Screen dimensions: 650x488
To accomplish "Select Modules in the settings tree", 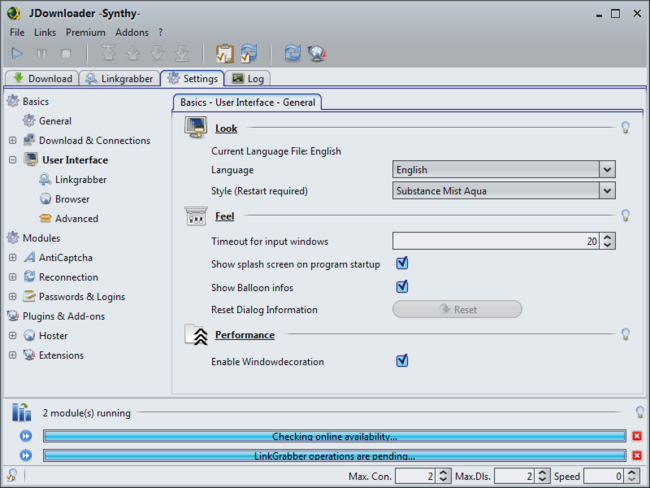I will click(x=34, y=238).
